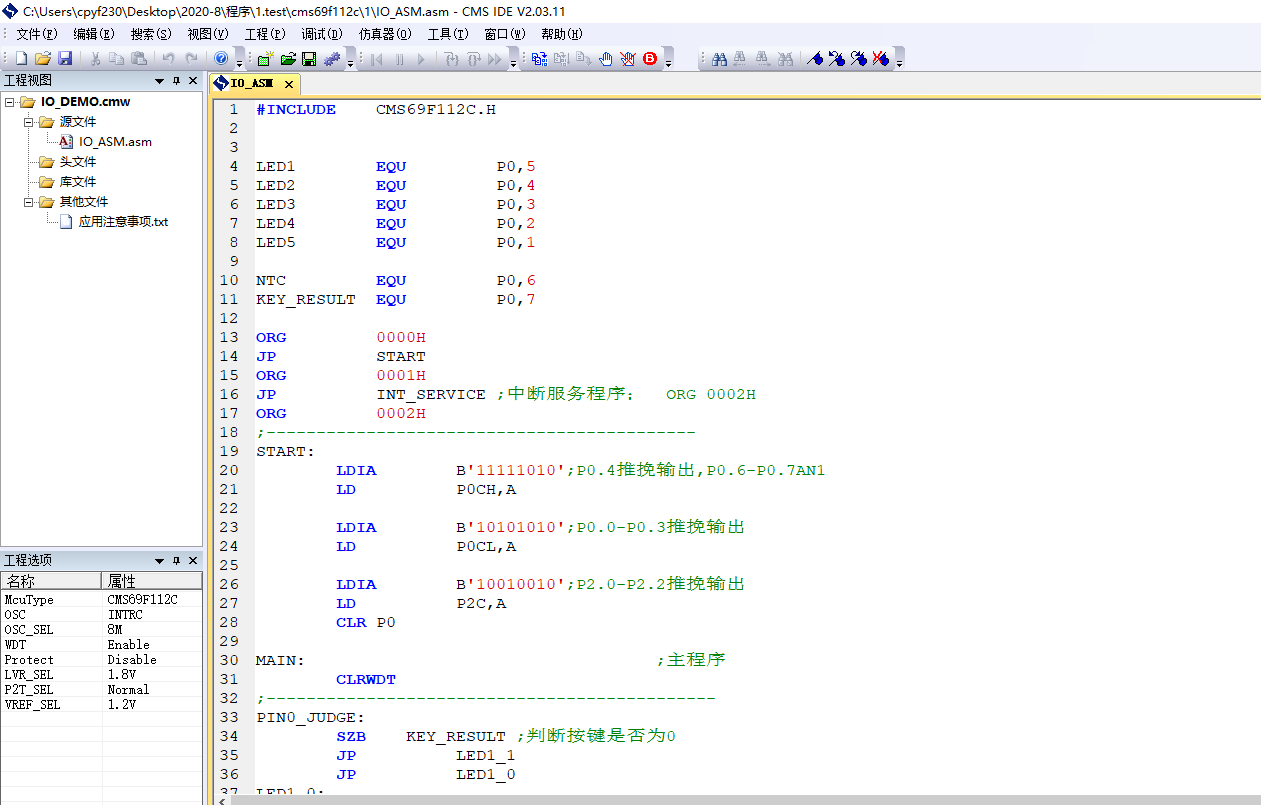1261x805 pixels.
Task: Open 工程视图 panel dropdown arrow
Action: click(x=159, y=81)
